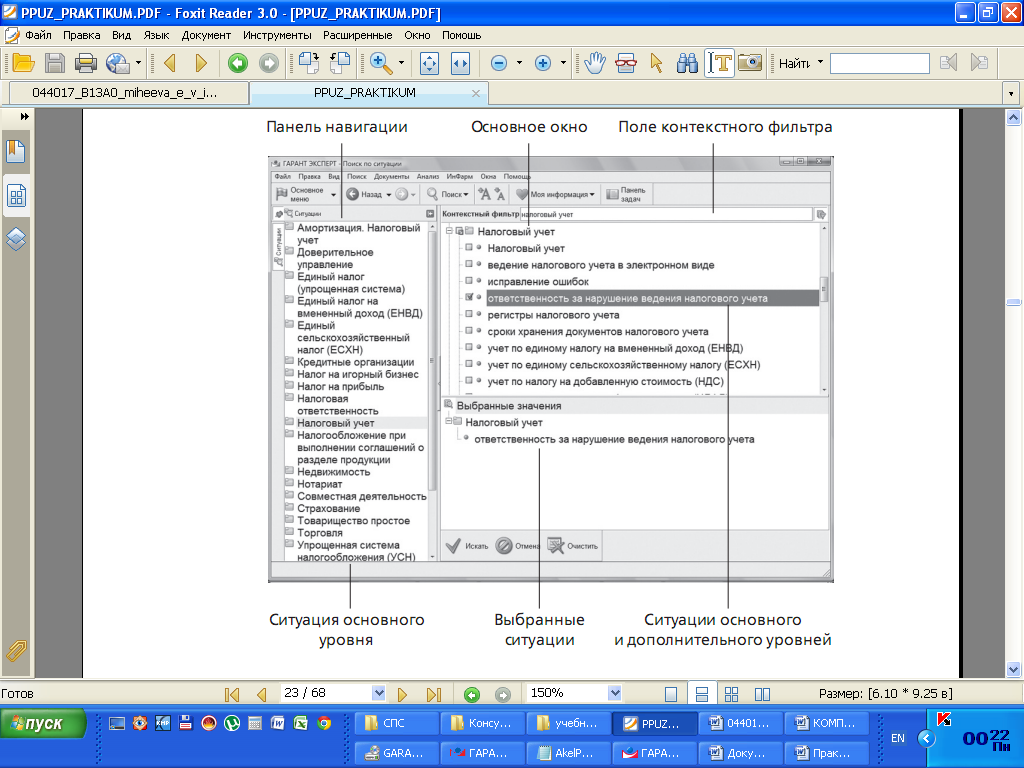Open the Pages thumbnails side panel
Viewport: 1024px width, 768px height.
pos(16,195)
